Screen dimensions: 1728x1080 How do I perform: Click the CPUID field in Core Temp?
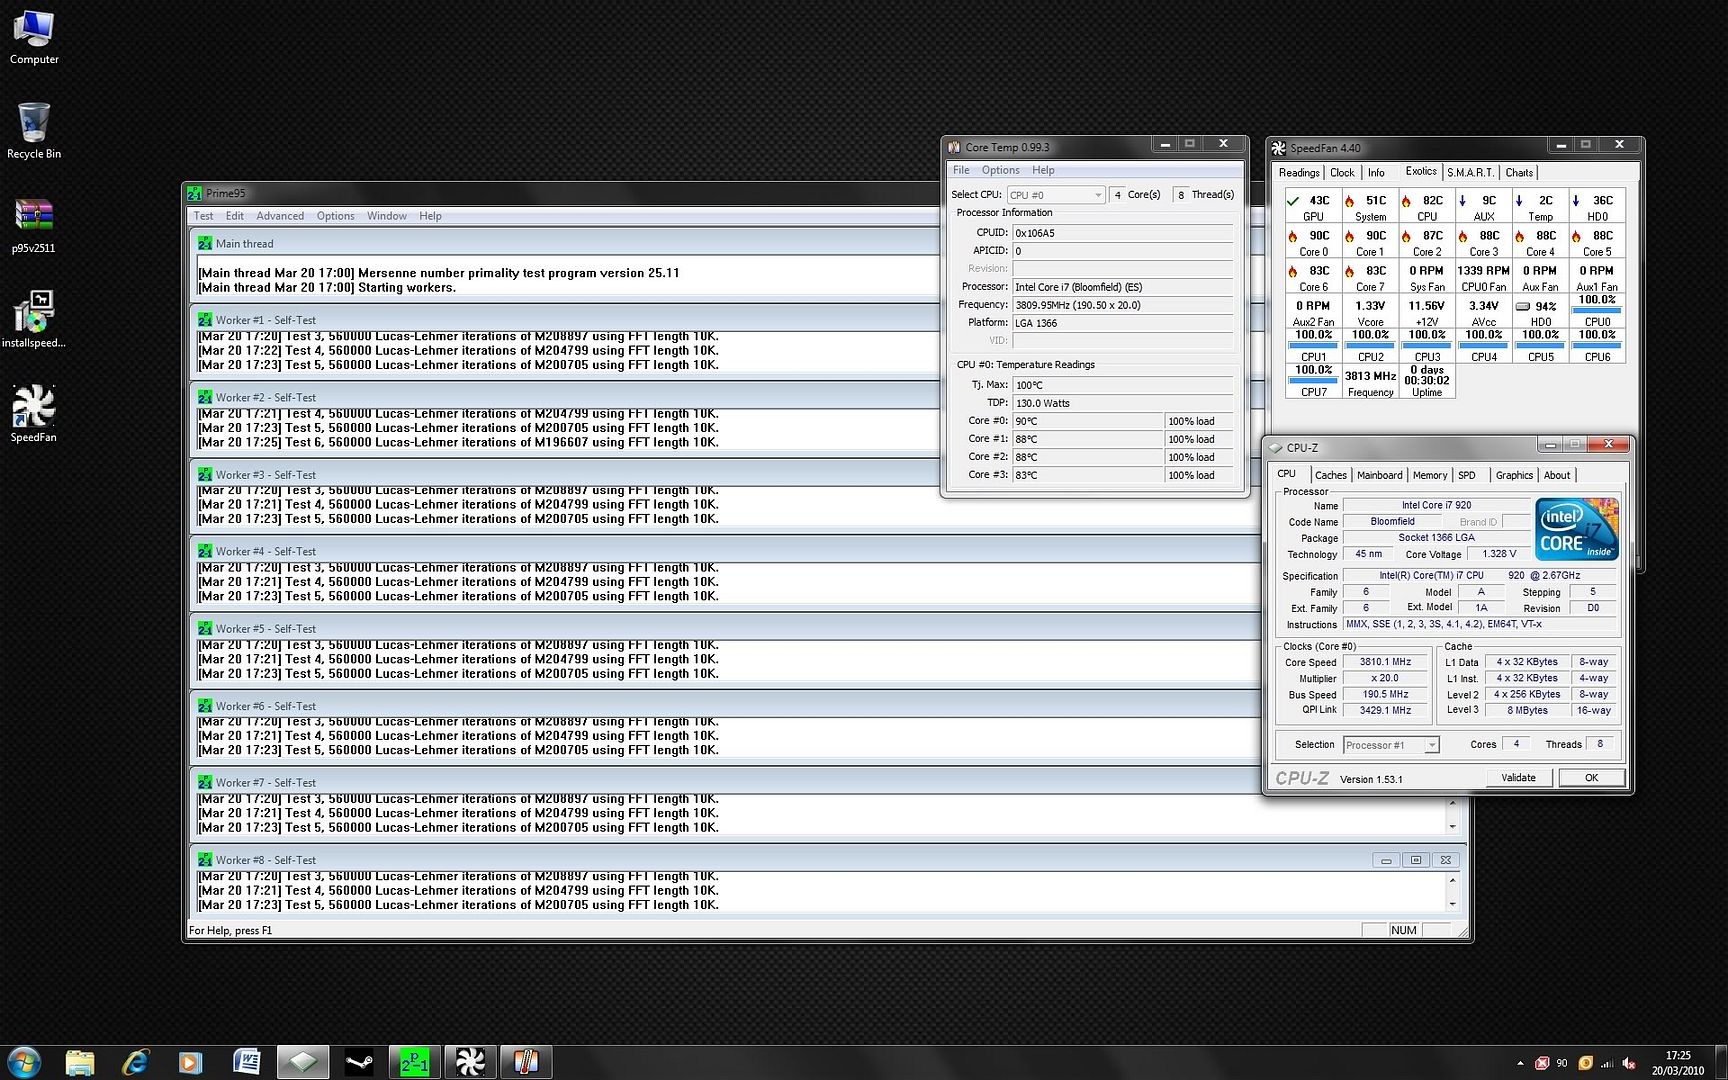(x=1122, y=233)
